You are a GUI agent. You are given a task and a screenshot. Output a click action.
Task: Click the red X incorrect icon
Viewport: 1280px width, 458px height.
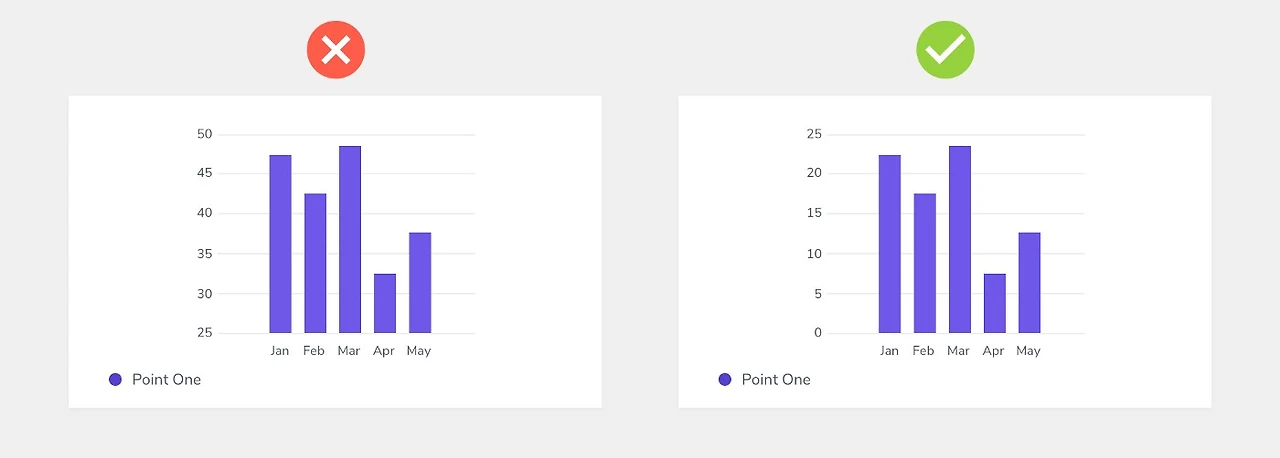click(336, 50)
